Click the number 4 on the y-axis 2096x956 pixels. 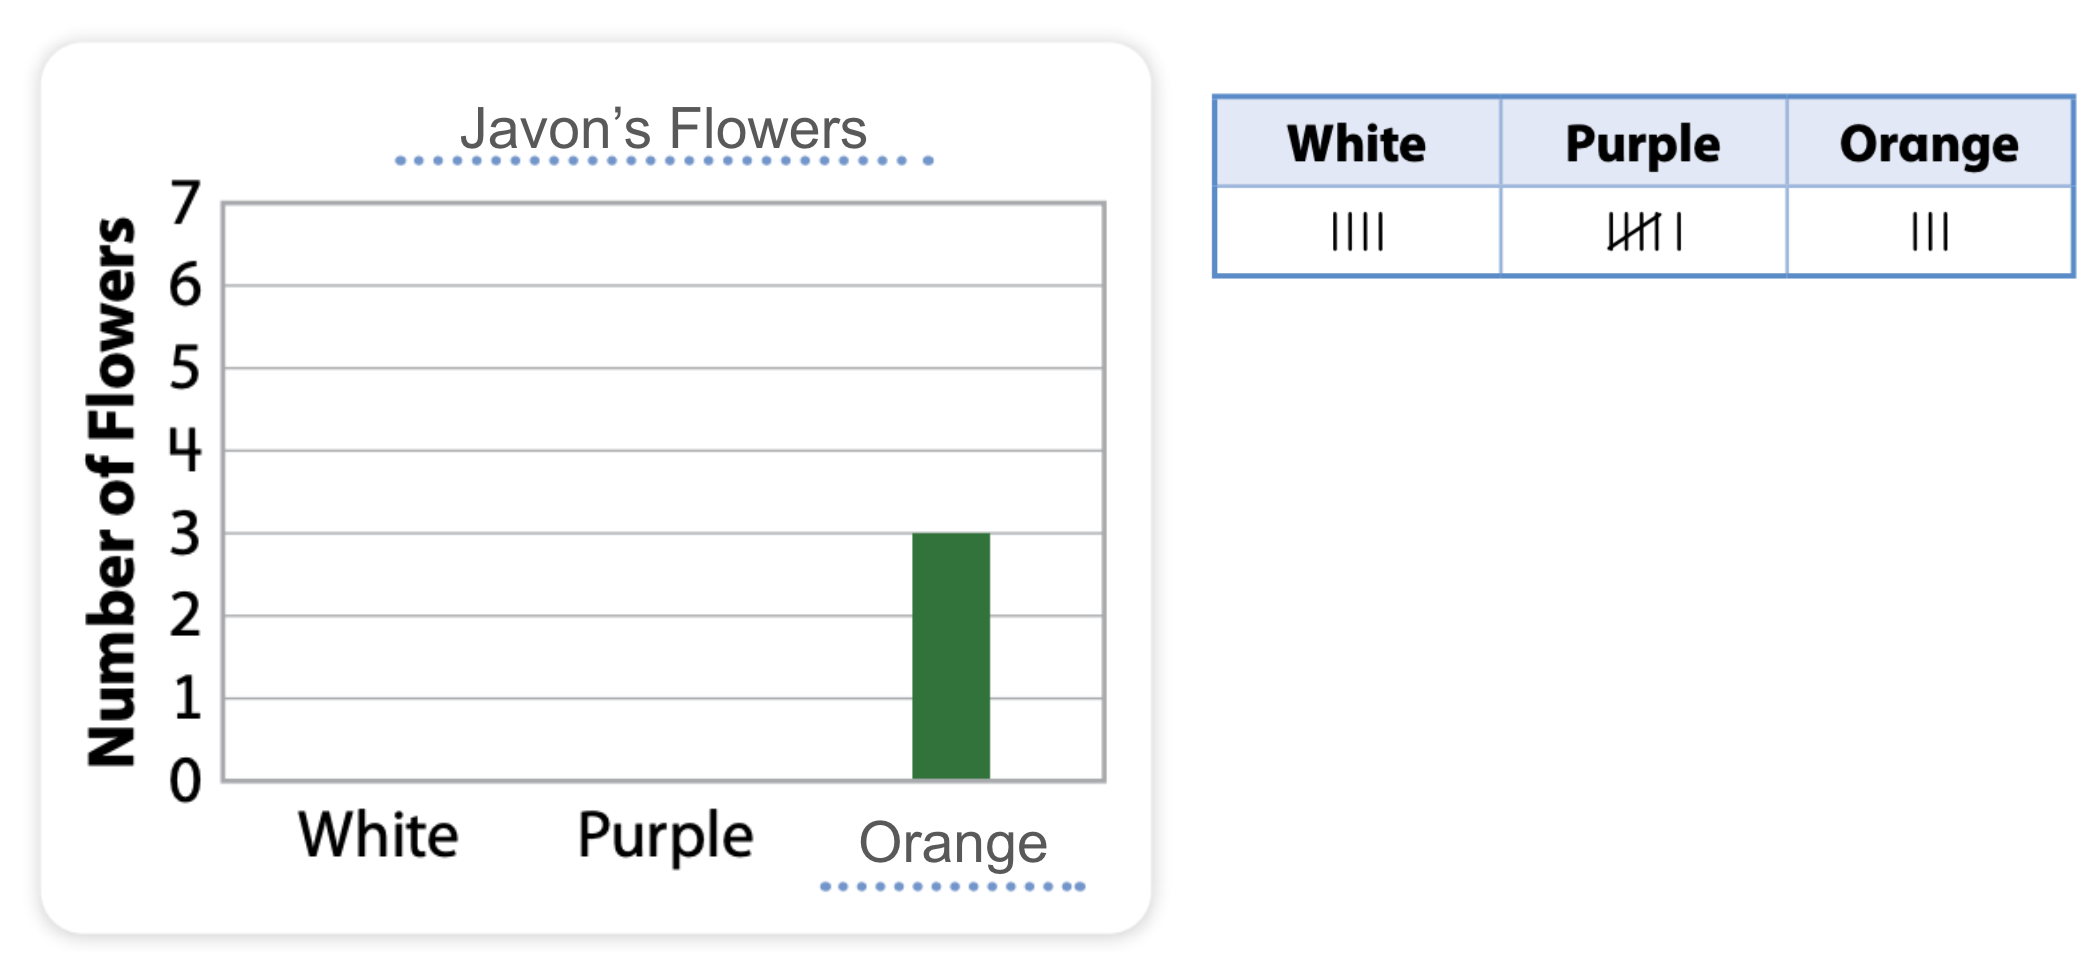[185, 450]
